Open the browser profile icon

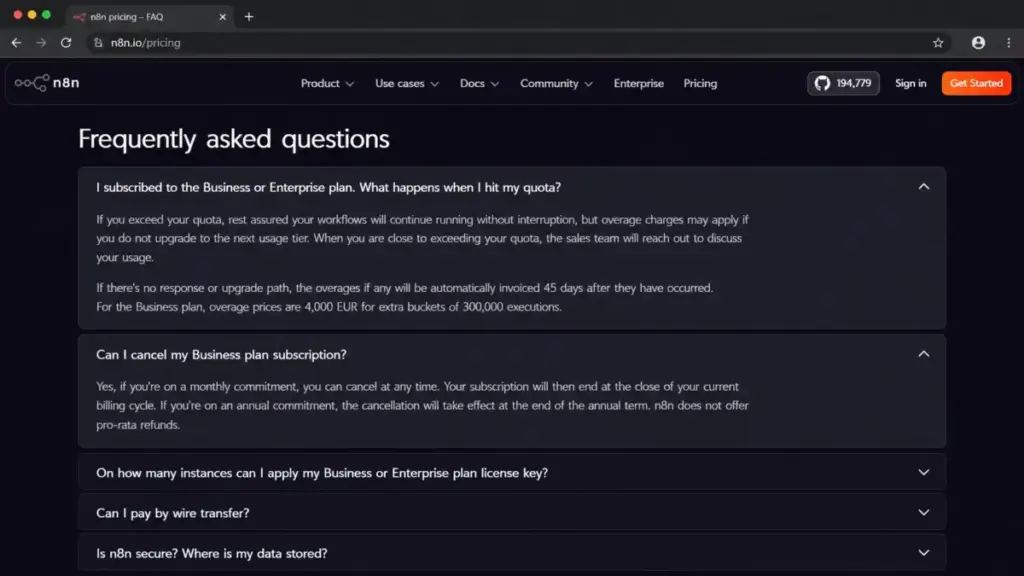(x=978, y=42)
